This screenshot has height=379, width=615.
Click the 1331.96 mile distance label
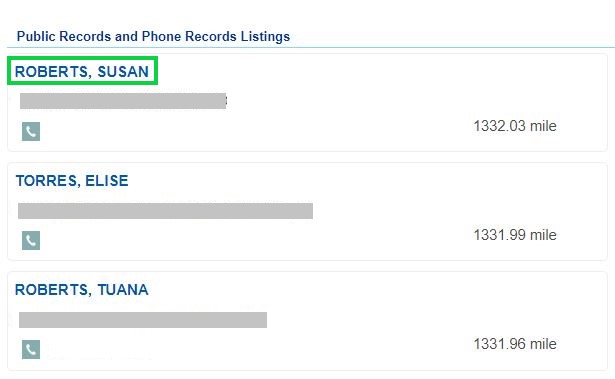515,344
